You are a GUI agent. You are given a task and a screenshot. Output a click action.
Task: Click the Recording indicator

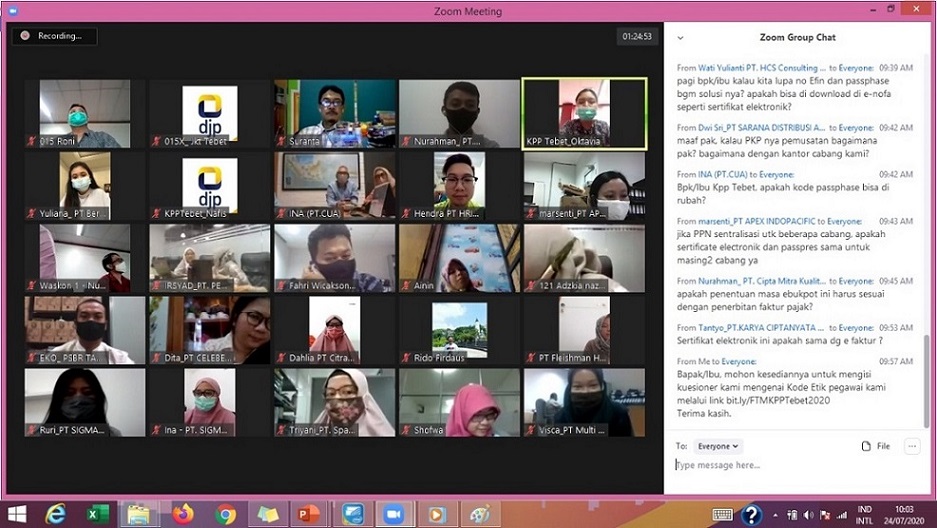(x=56, y=36)
